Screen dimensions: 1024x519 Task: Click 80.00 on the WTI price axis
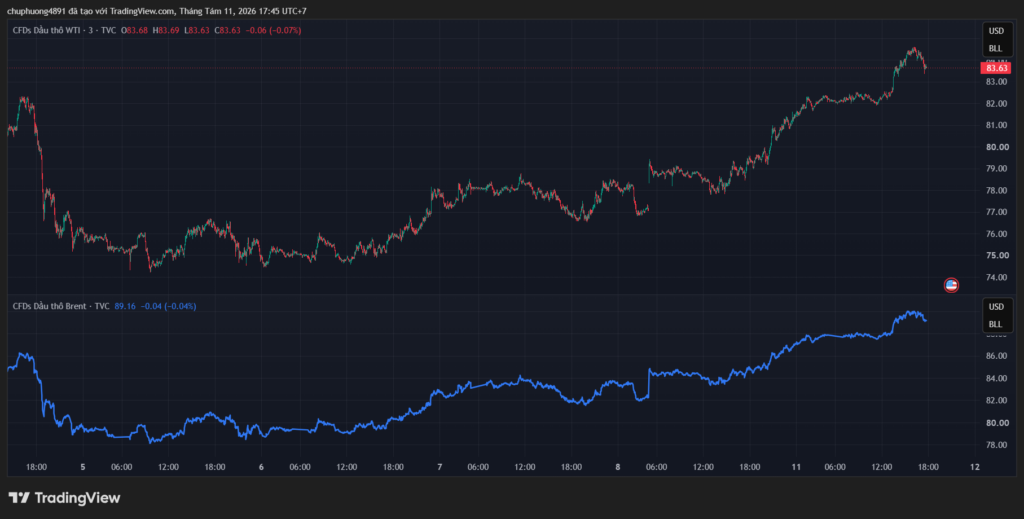pos(996,147)
